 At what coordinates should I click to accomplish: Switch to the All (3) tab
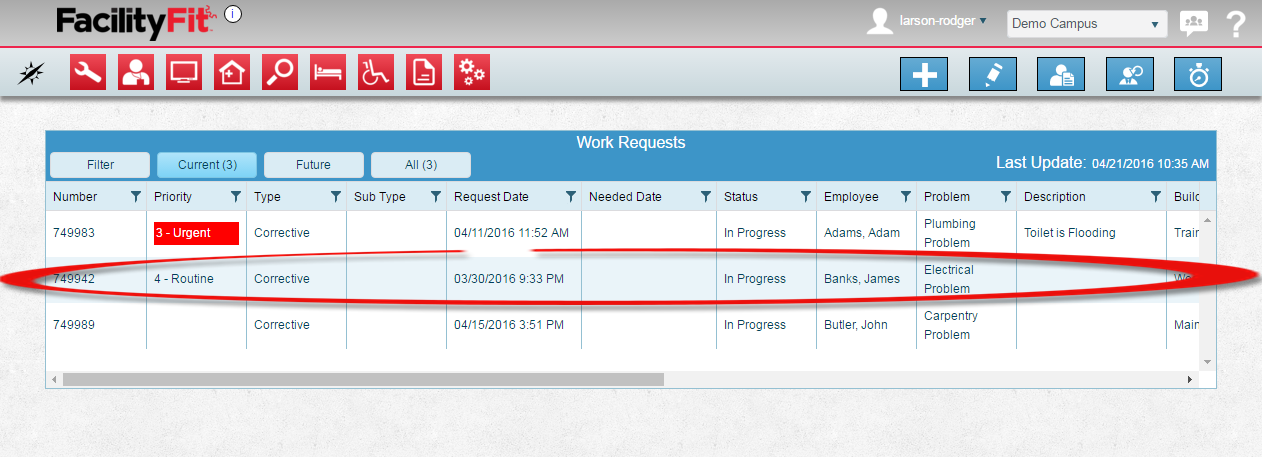point(420,165)
